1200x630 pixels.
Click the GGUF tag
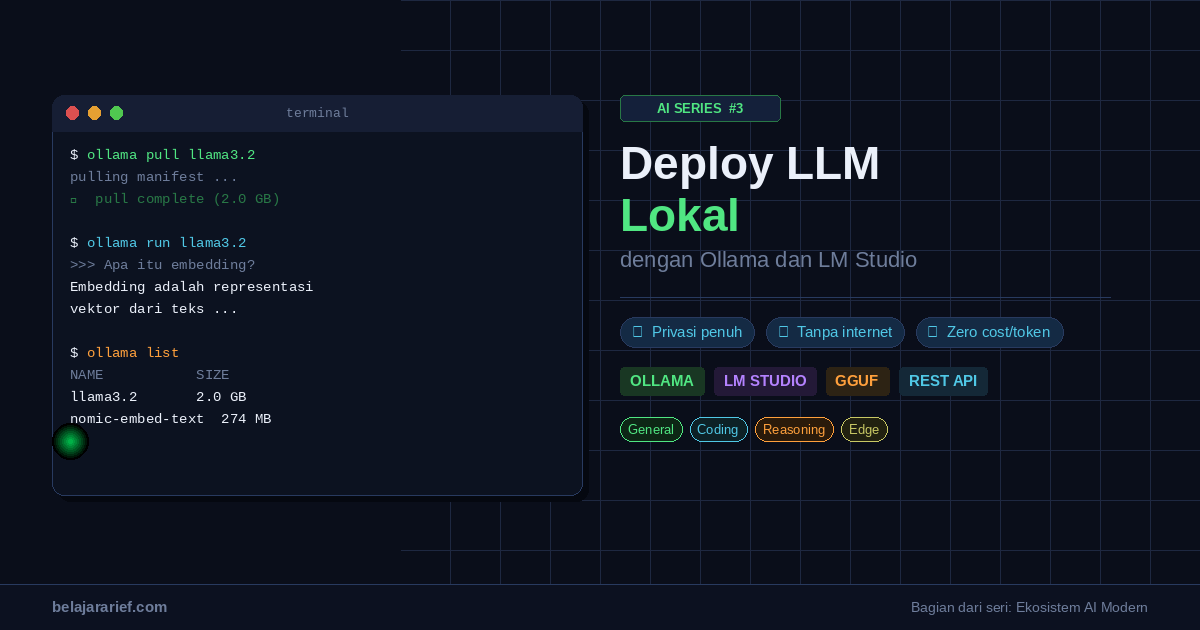tap(857, 381)
